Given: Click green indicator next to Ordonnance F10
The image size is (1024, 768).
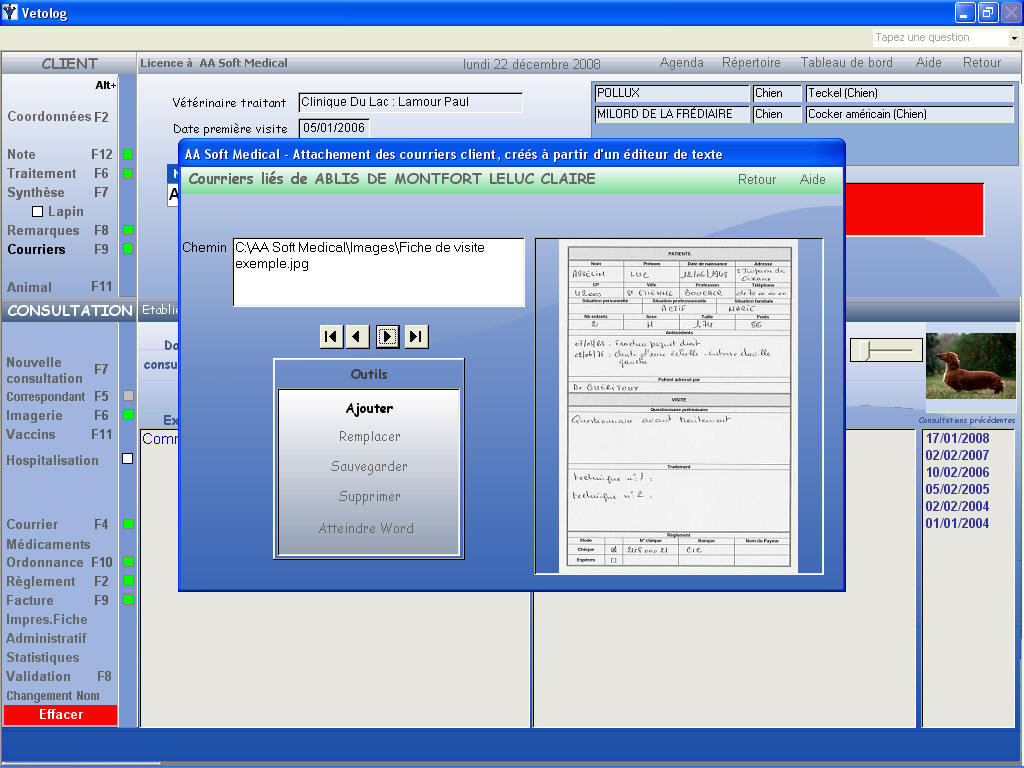Looking at the screenshot, I should 128,562.
